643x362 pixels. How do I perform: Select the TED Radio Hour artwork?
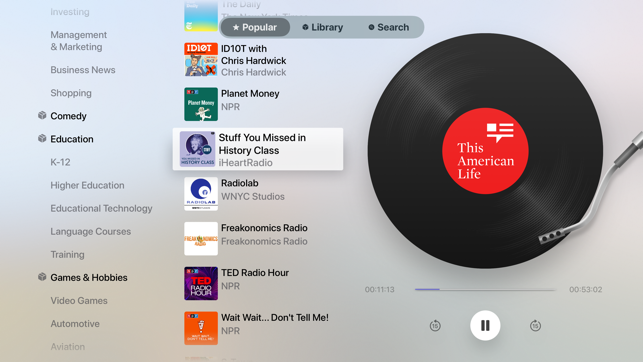point(201,283)
